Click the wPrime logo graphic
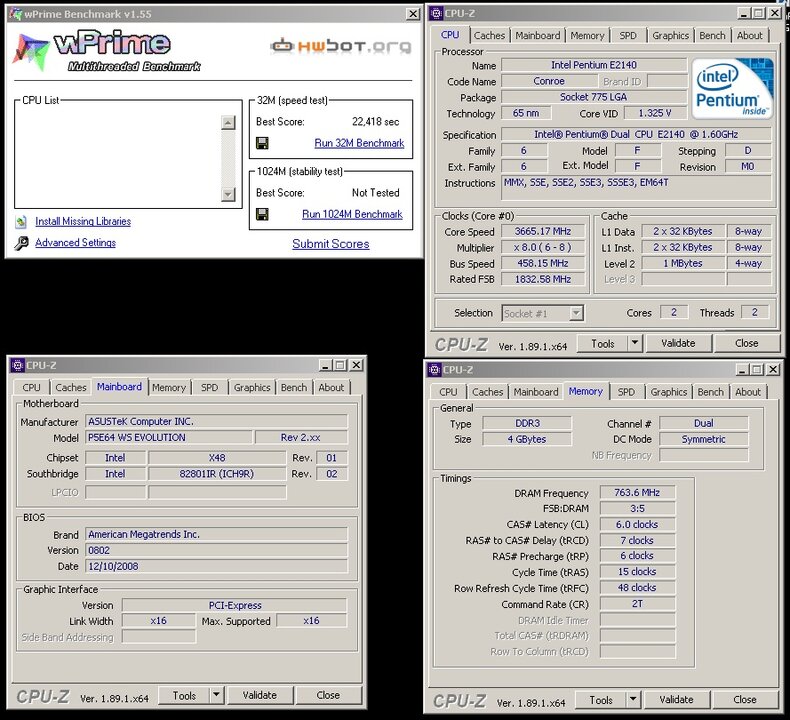 (107, 50)
